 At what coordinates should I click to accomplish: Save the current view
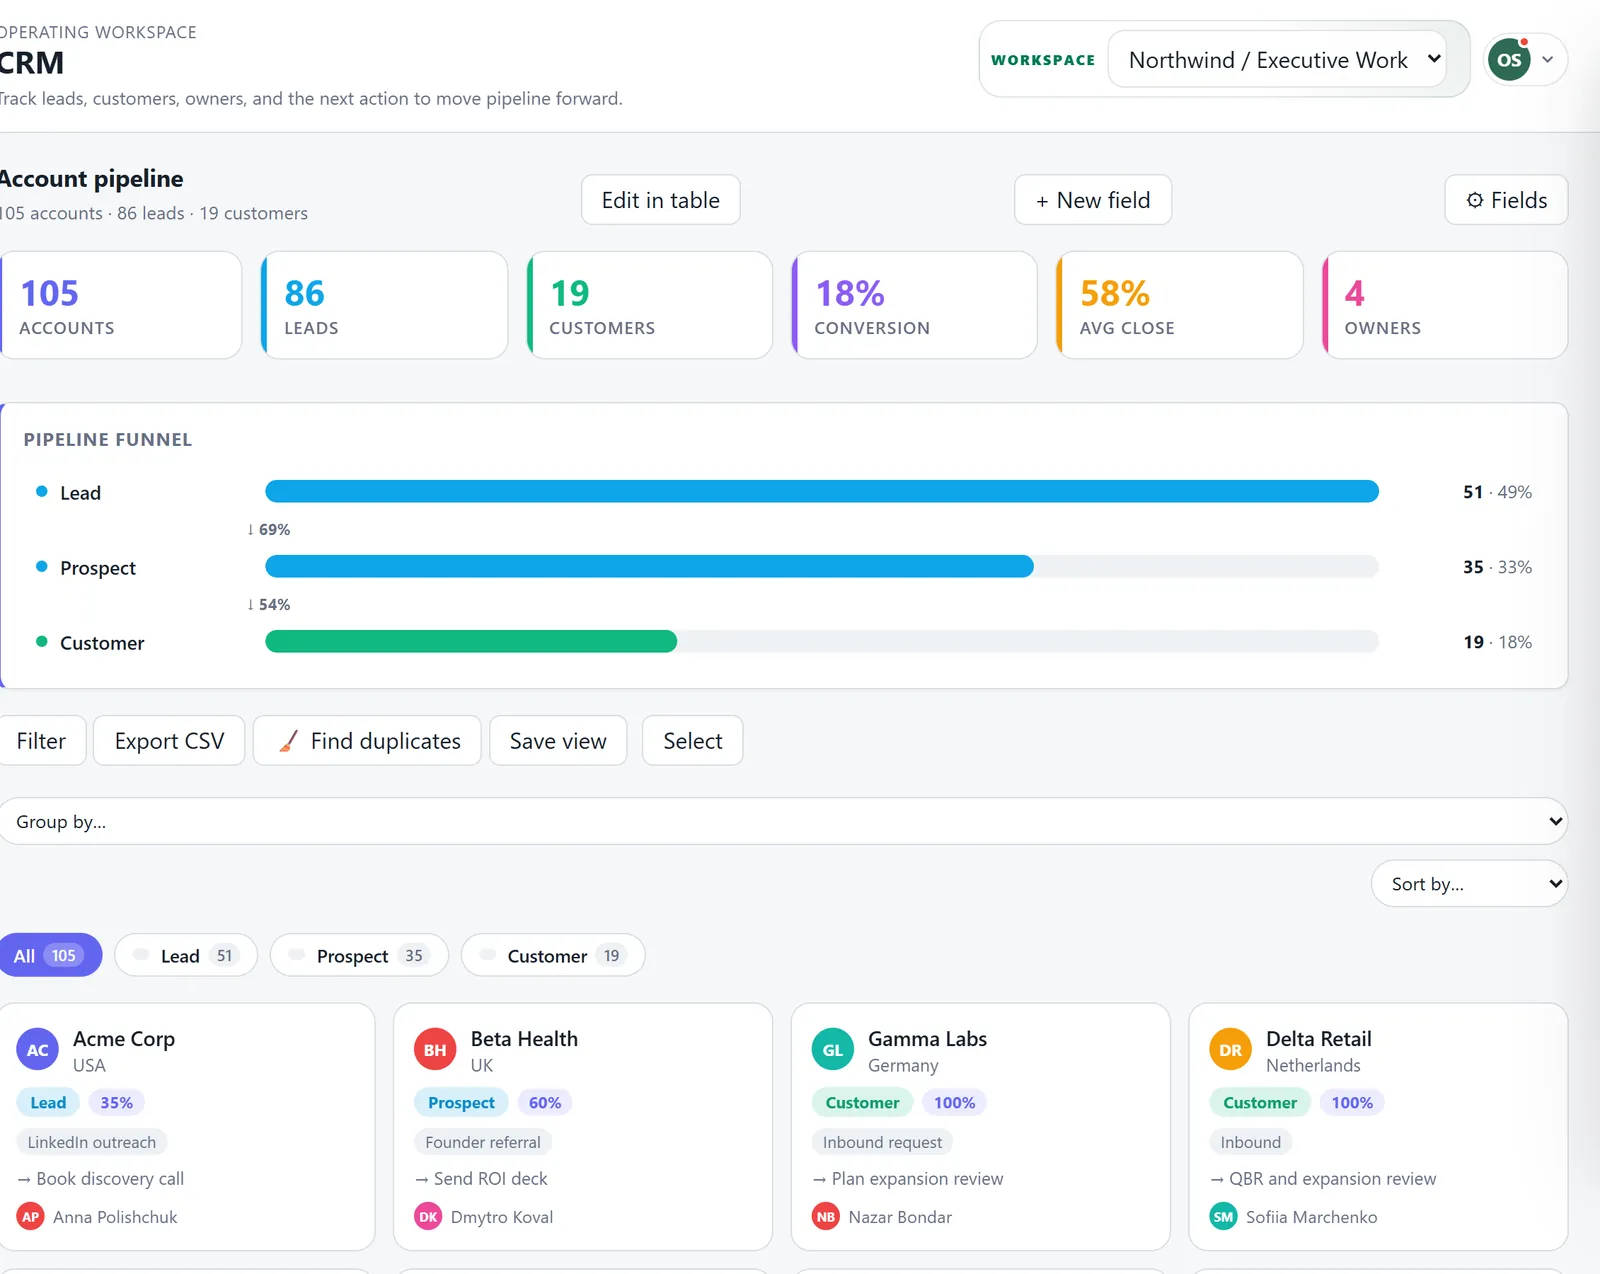(x=558, y=741)
